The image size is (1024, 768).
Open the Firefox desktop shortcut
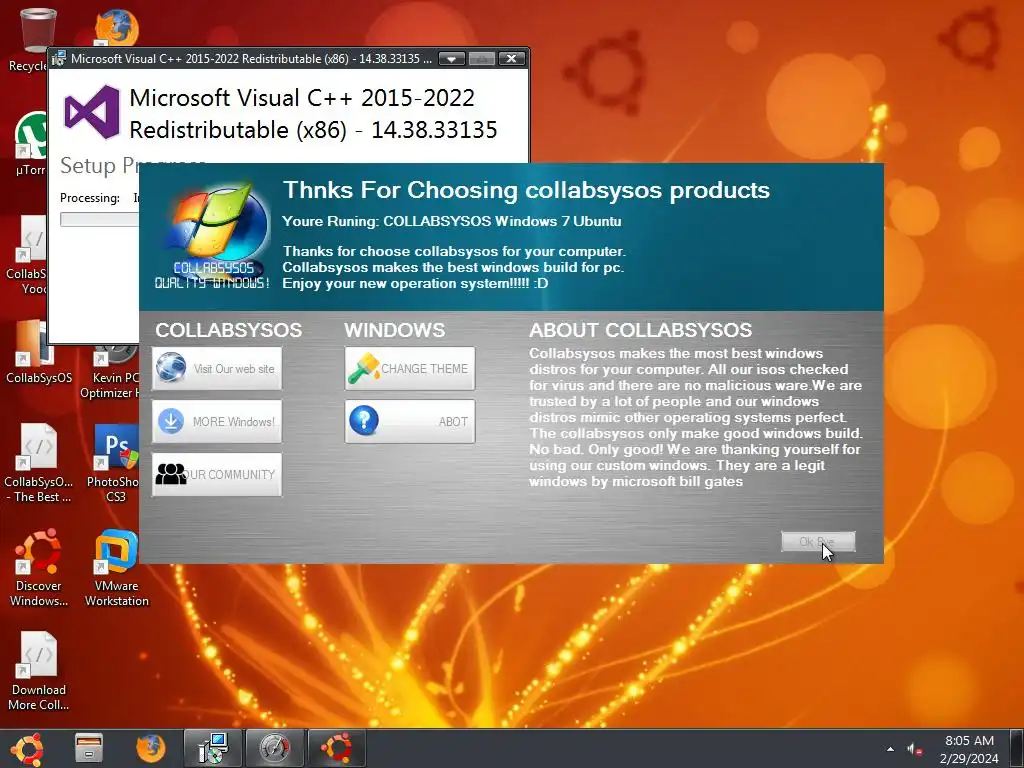(117, 27)
